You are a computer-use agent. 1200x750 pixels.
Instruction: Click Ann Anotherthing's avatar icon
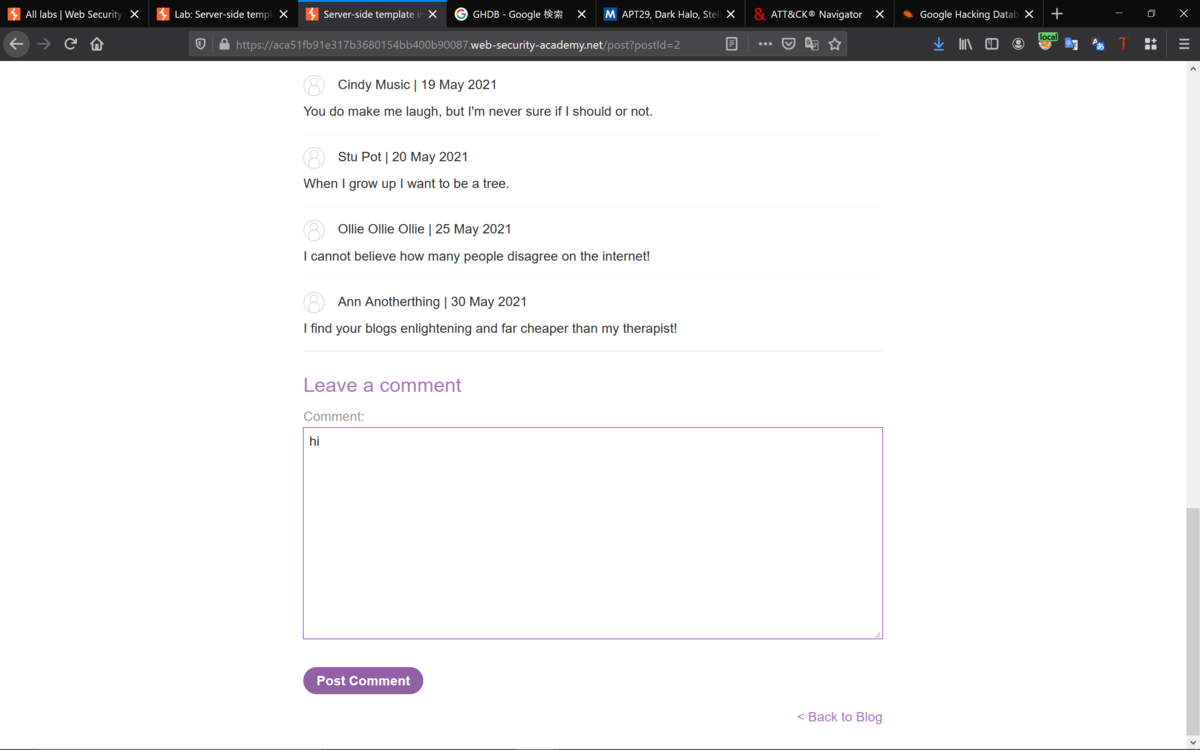coord(314,302)
